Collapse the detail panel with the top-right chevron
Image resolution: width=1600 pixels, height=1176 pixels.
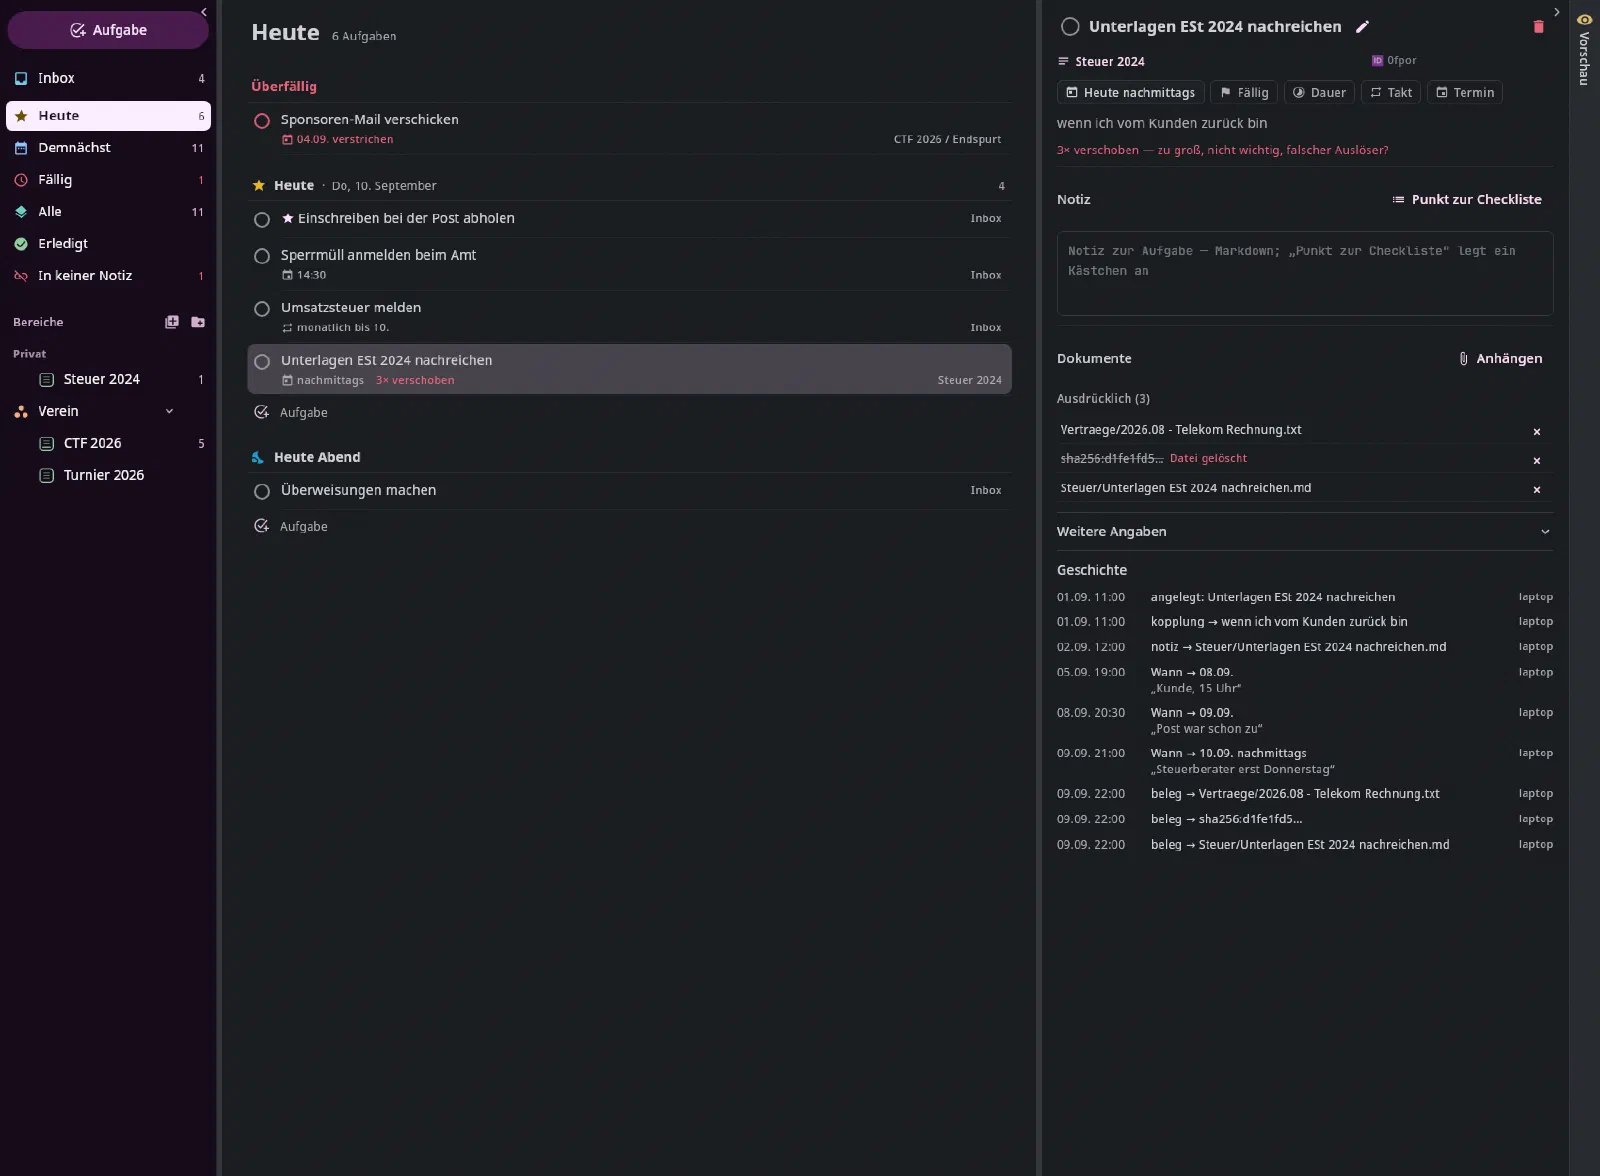[1556, 12]
